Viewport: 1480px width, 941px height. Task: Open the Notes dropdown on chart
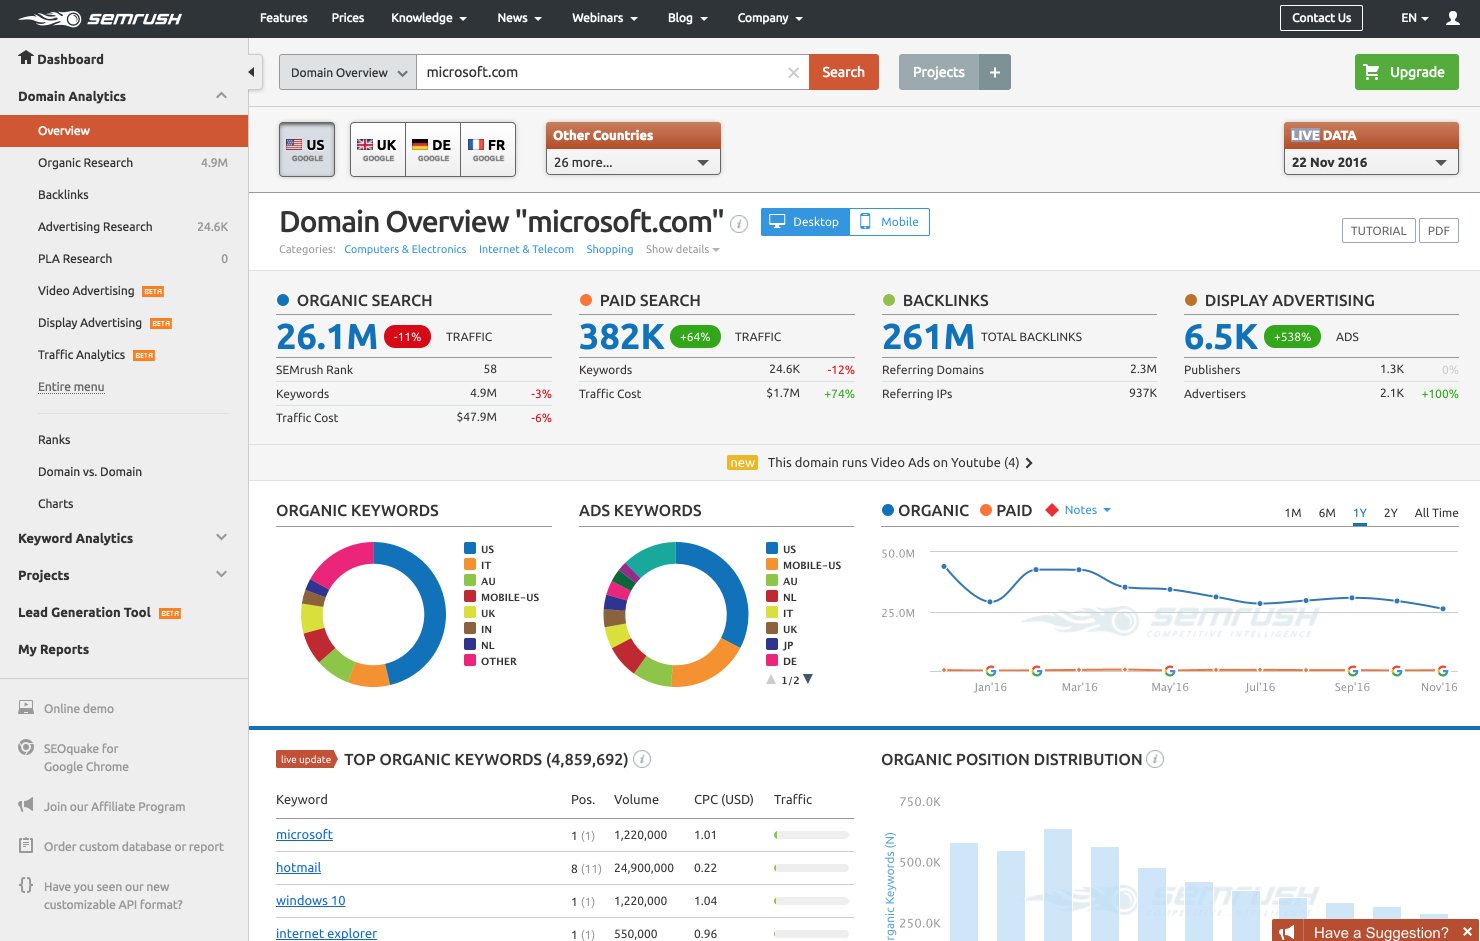click(1087, 510)
